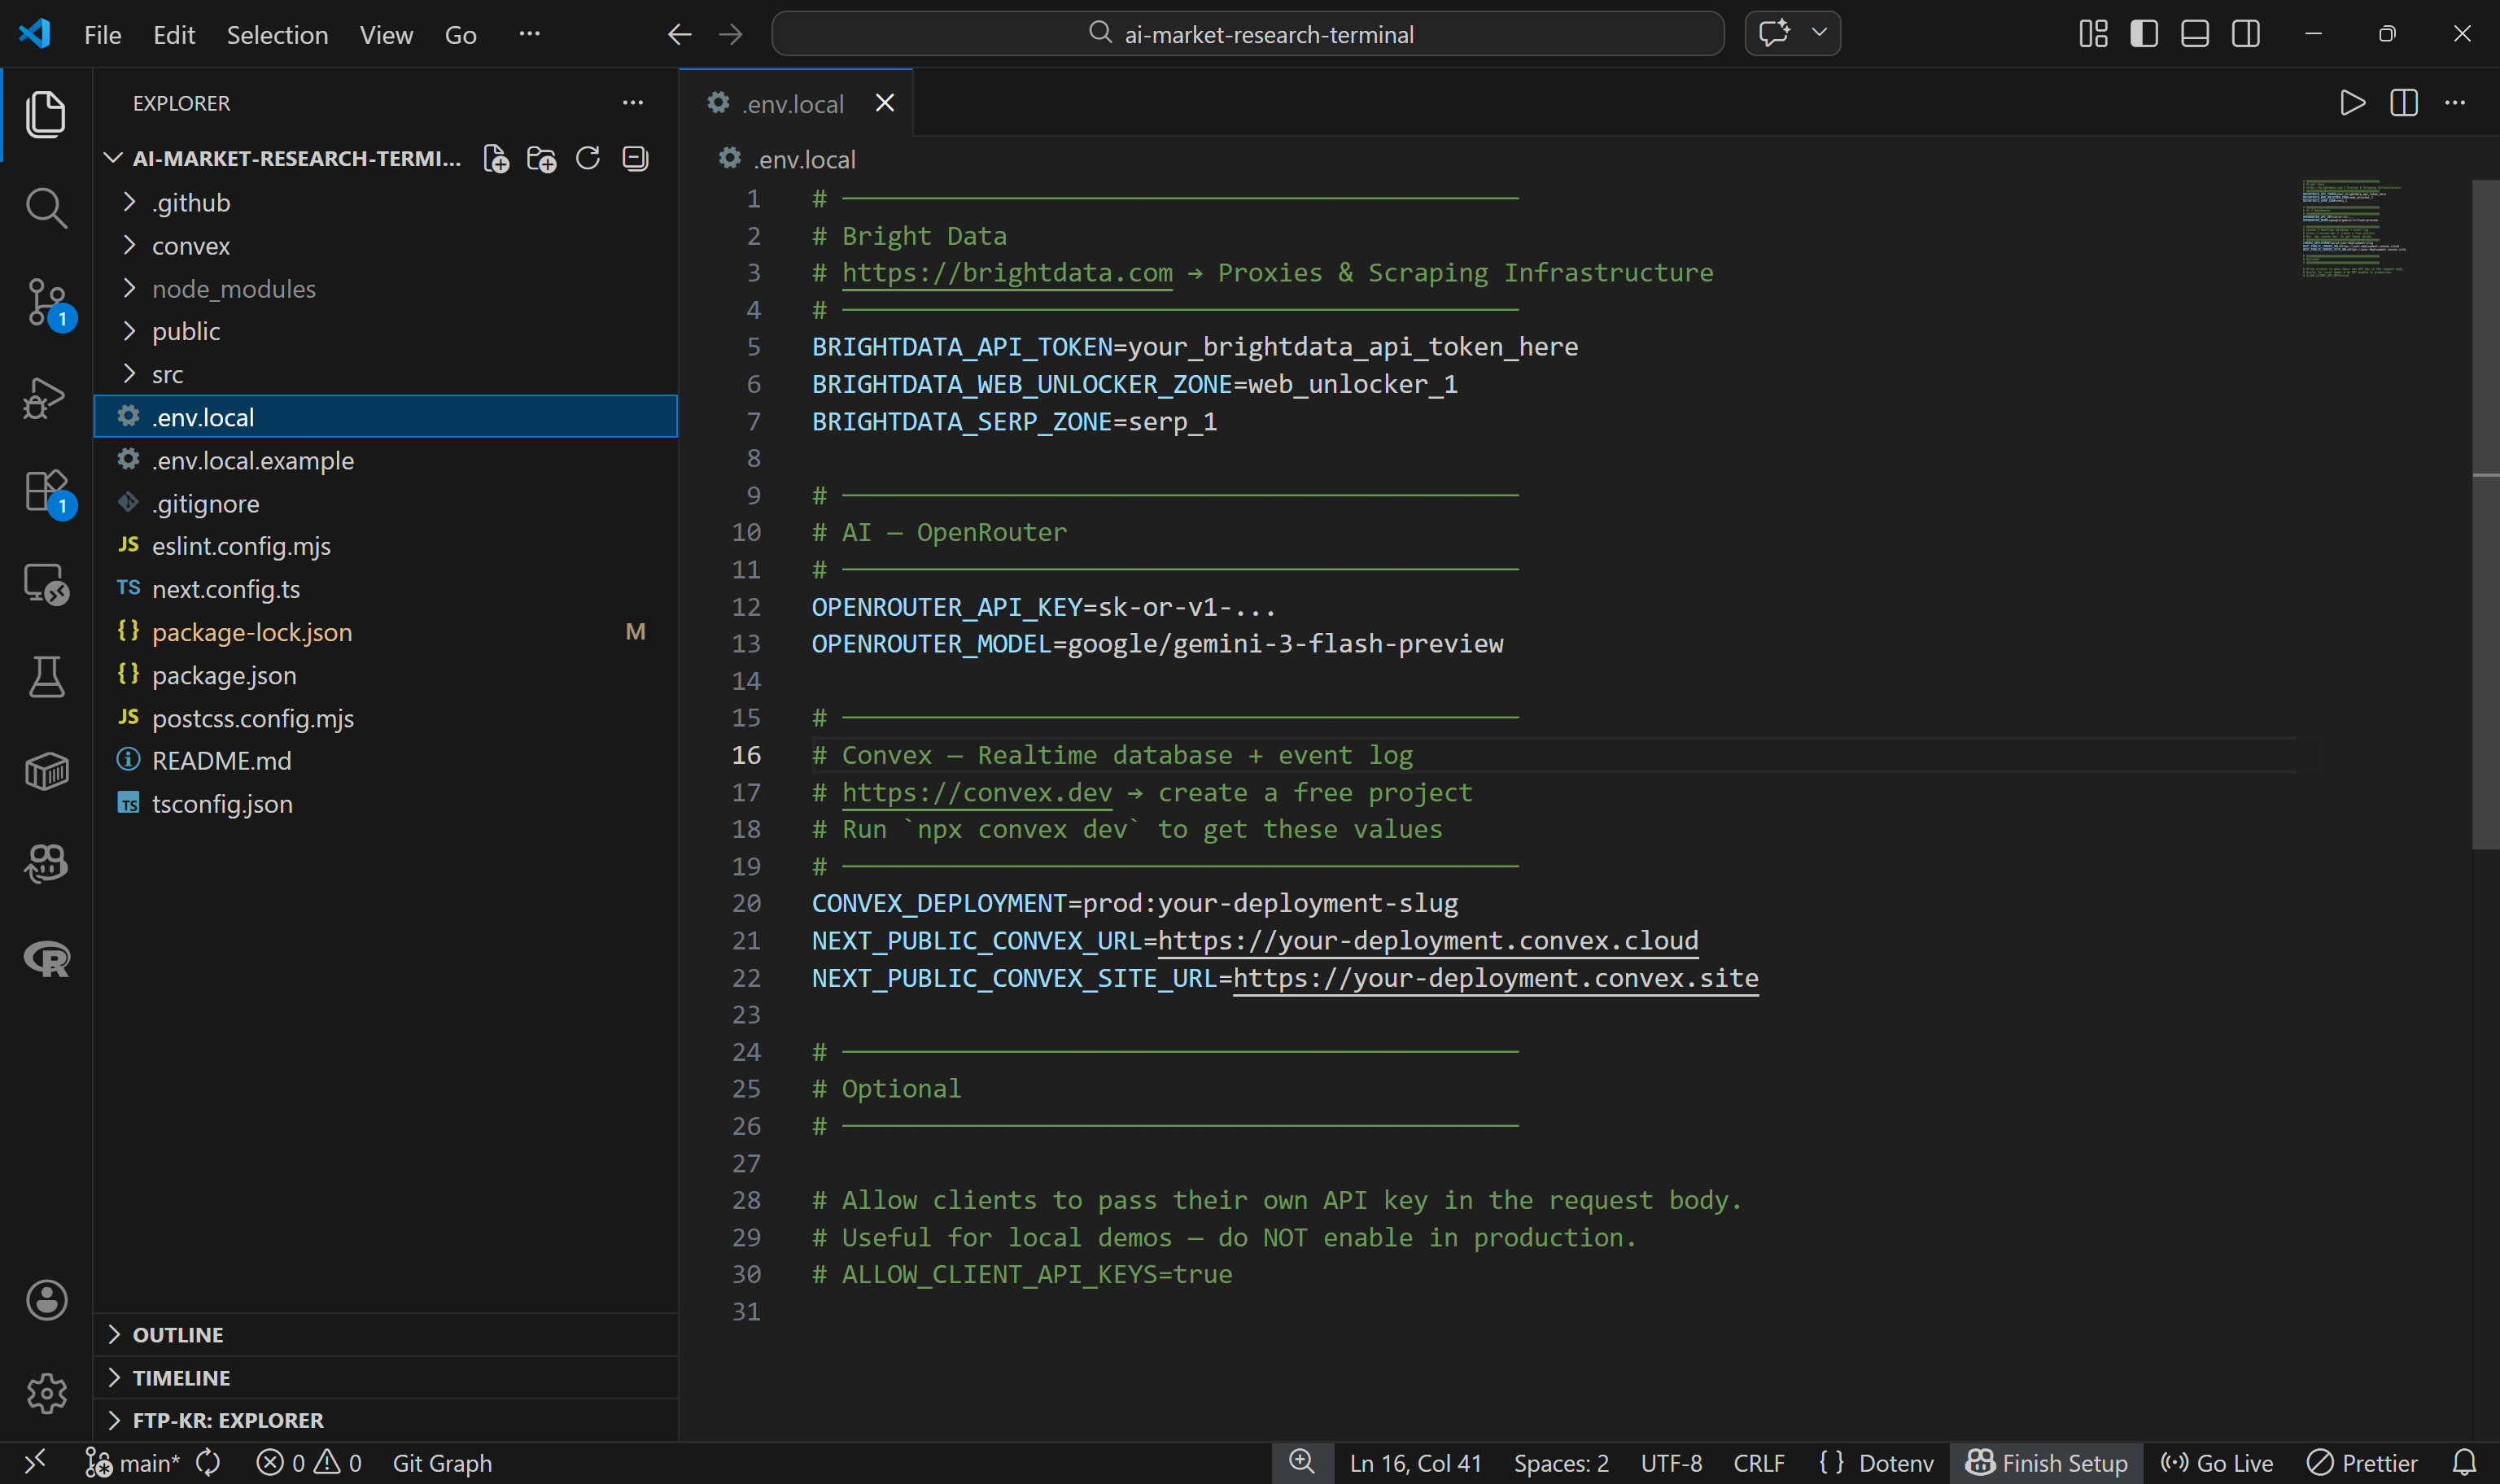Toggle the primary sidebar visibility
The height and width of the screenshot is (1484, 2500).
[2143, 33]
